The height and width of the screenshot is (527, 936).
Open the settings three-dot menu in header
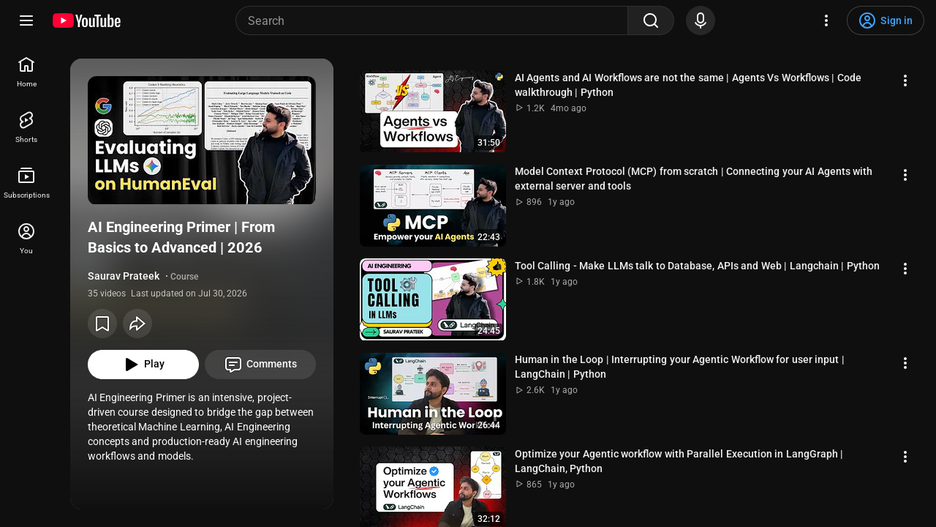[x=826, y=21]
